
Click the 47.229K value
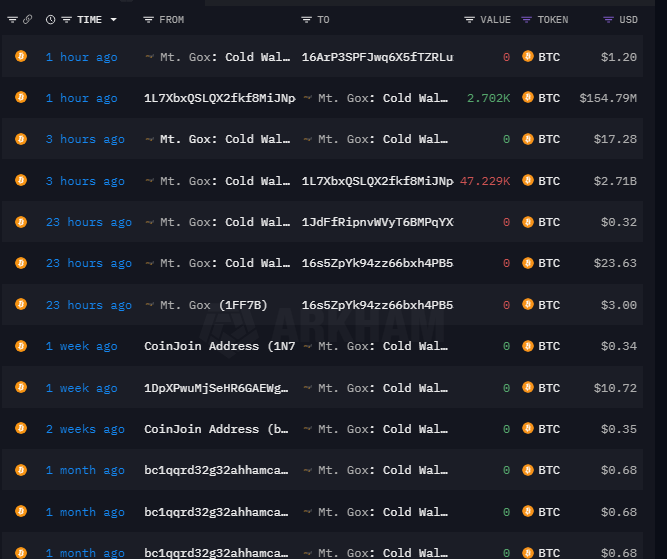[485, 181]
